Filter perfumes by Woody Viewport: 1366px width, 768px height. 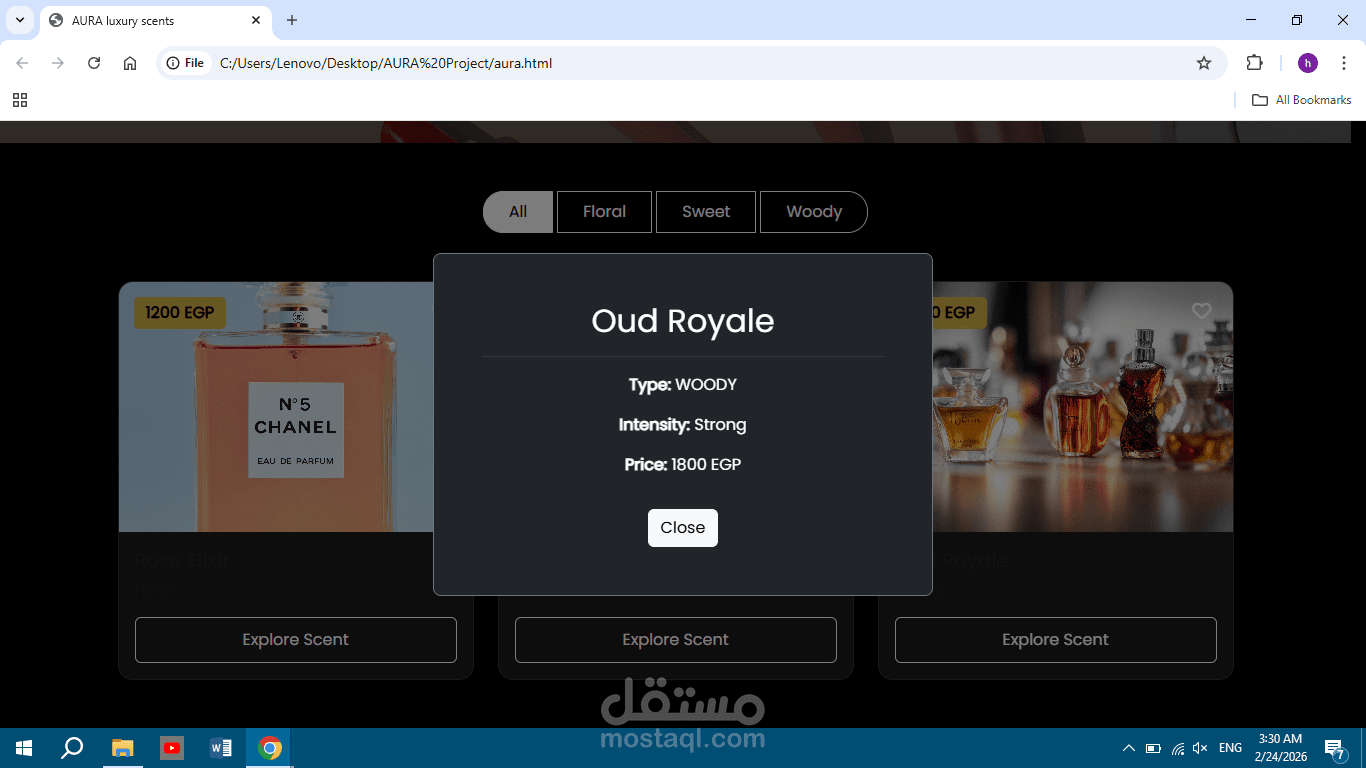pyautogui.click(x=814, y=212)
